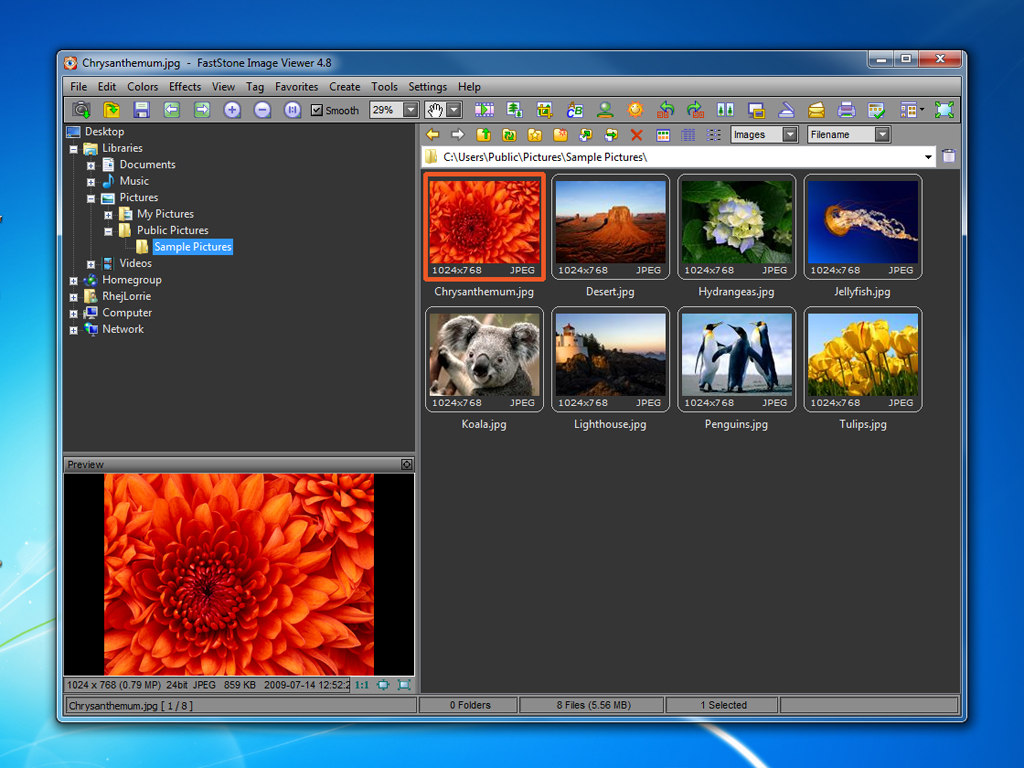This screenshot has height=768, width=1024.
Task: Select the Network item in tree
Action: point(123,329)
